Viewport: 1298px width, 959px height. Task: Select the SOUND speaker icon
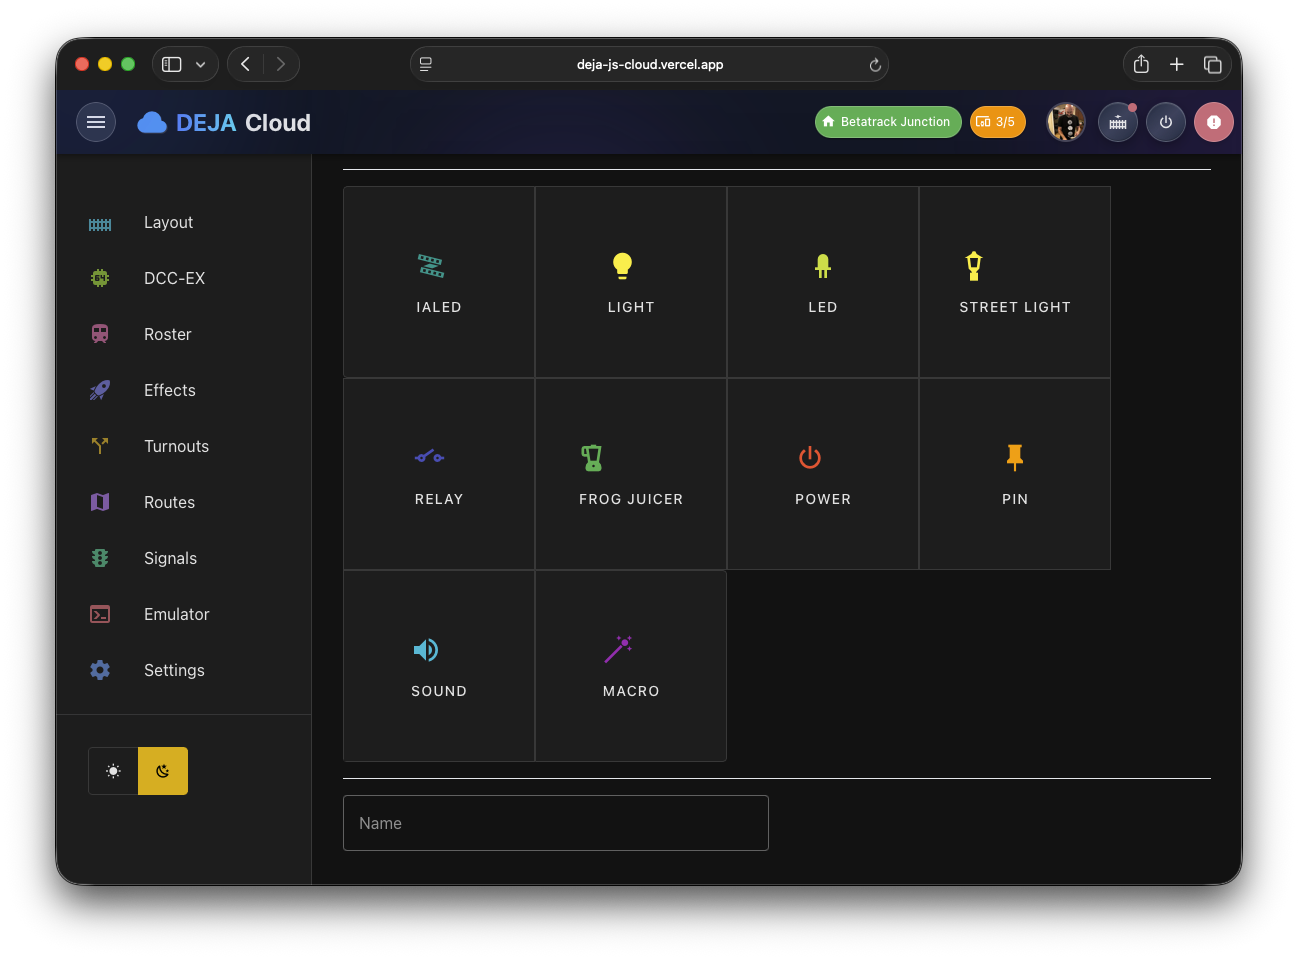[x=425, y=649]
